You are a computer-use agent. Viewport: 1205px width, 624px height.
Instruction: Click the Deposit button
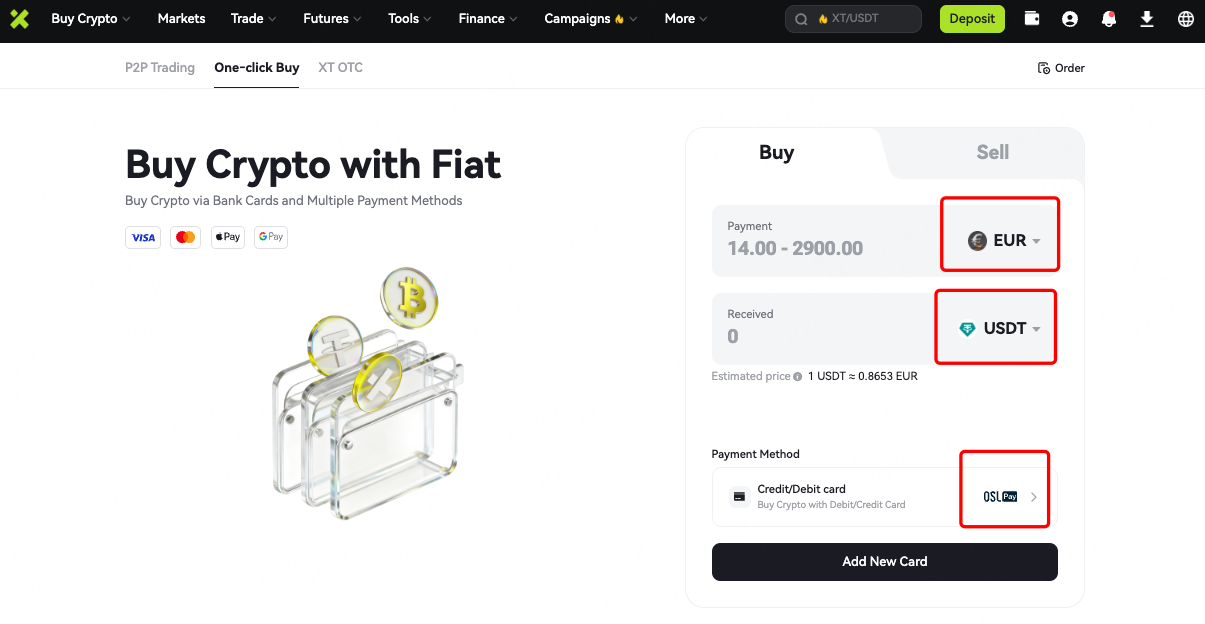[x=971, y=18]
